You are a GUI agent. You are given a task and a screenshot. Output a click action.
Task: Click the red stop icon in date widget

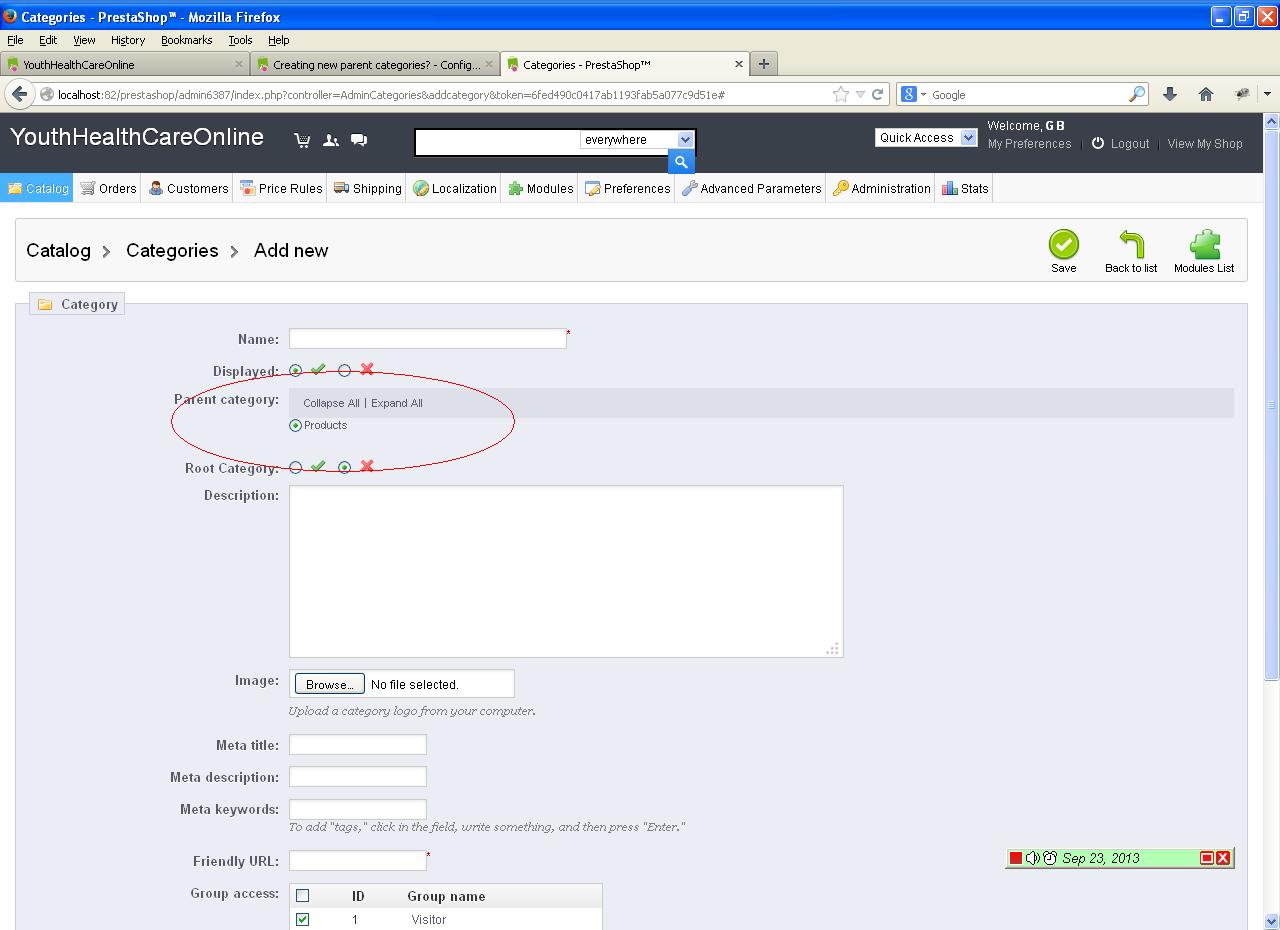pyautogui.click(x=1016, y=858)
